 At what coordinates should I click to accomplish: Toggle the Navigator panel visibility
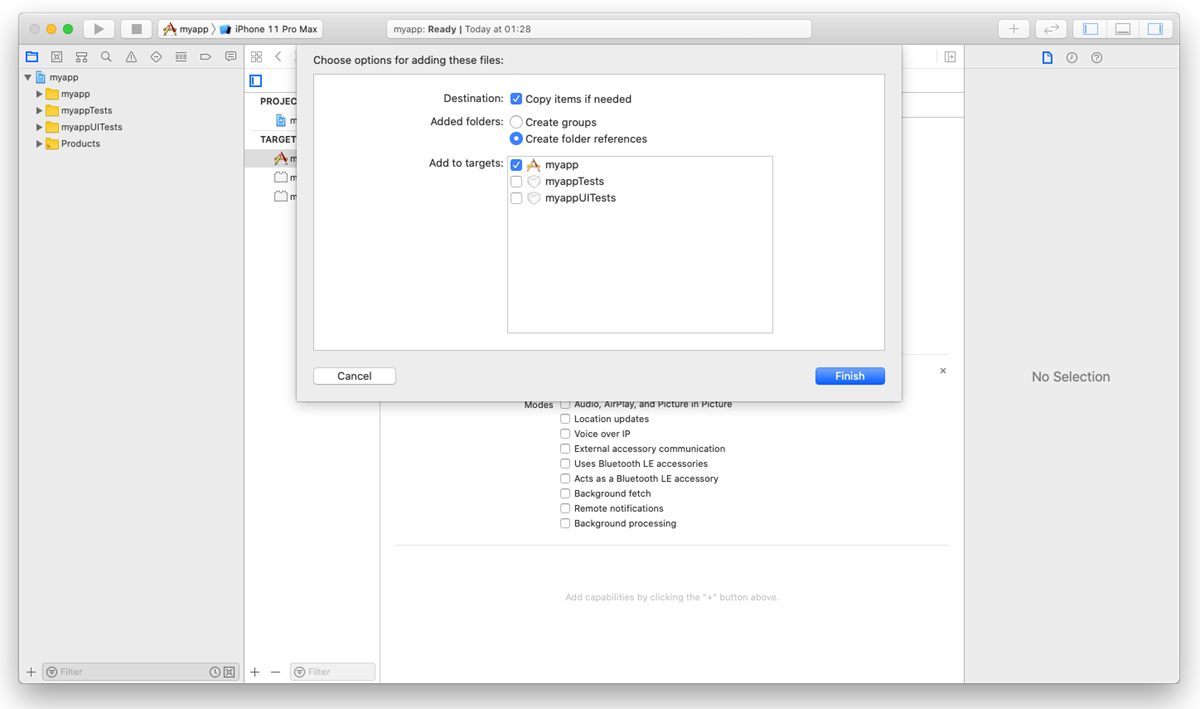[1091, 29]
